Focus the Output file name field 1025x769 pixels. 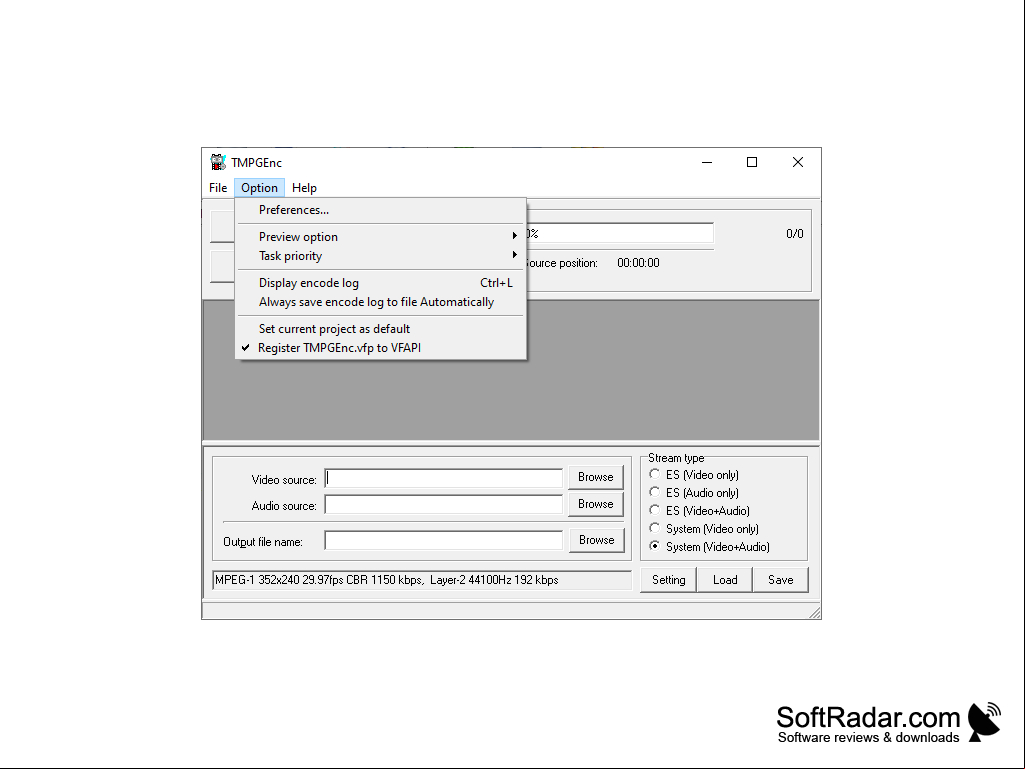[x=444, y=540]
